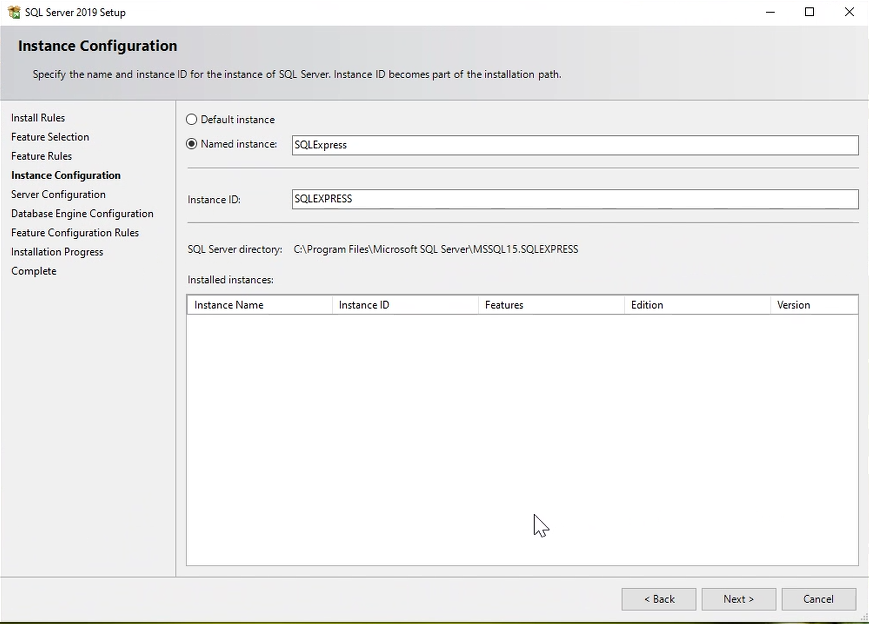Select Installation Progress in the sidebar
This screenshot has height=624, width=869.
coord(57,252)
